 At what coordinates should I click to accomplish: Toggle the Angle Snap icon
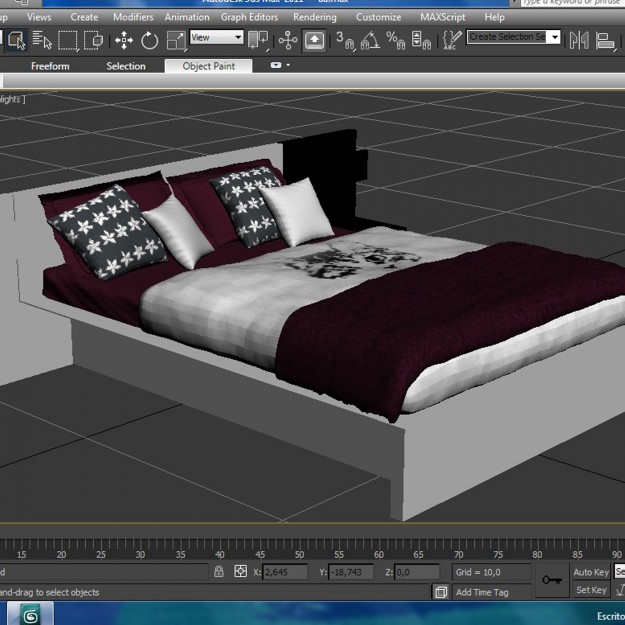pyautogui.click(x=370, y=40)
